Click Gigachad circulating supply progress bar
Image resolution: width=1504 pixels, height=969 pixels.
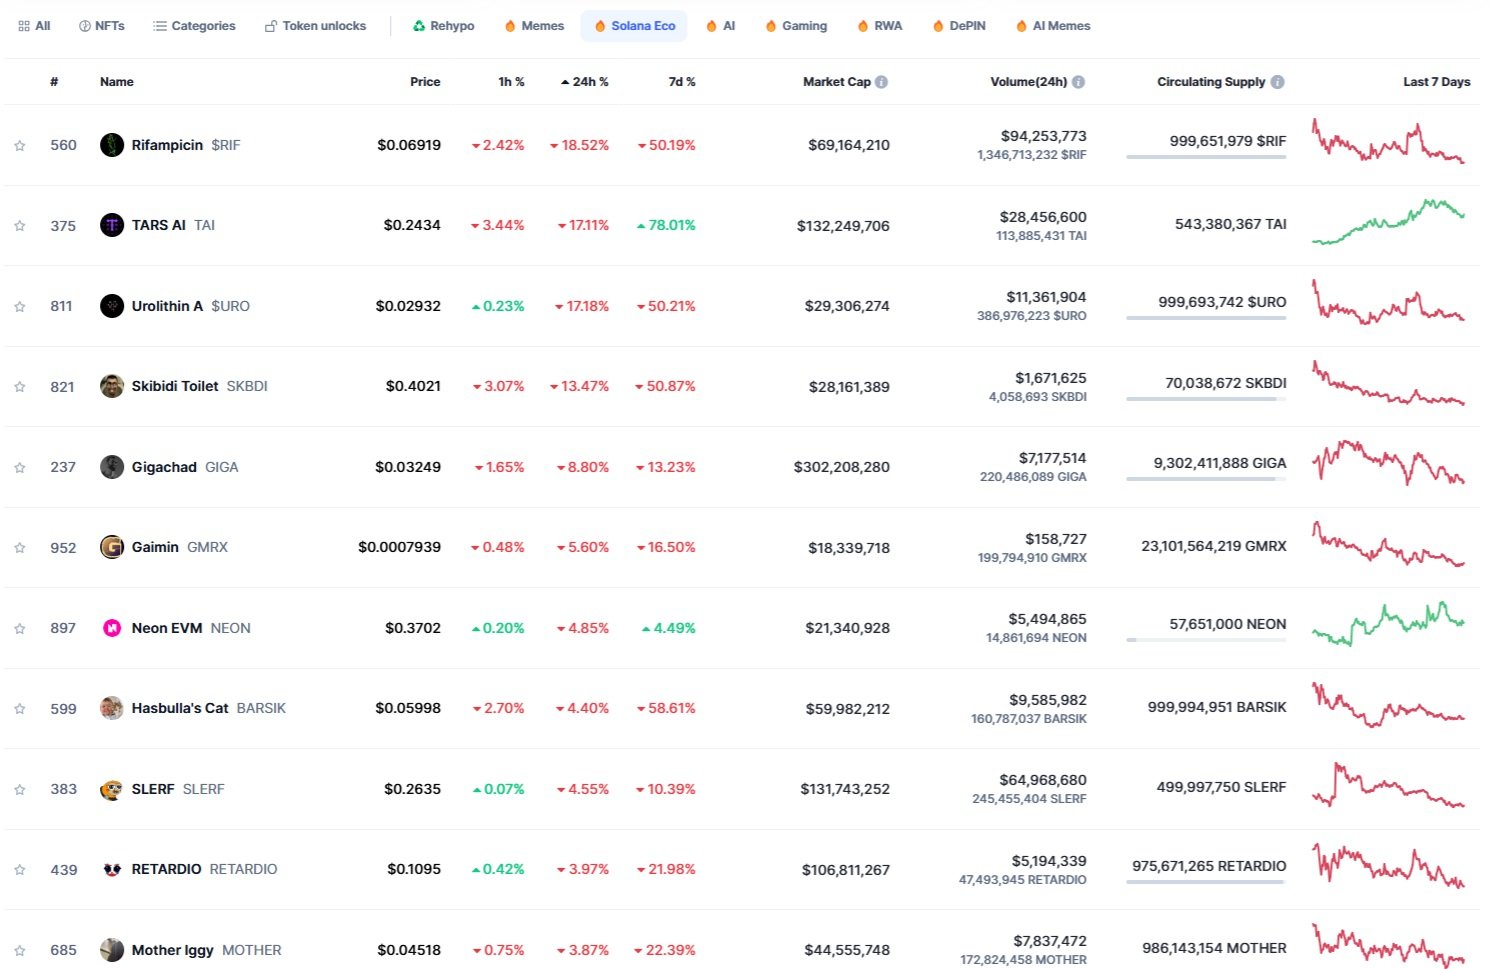point(1206,479)
